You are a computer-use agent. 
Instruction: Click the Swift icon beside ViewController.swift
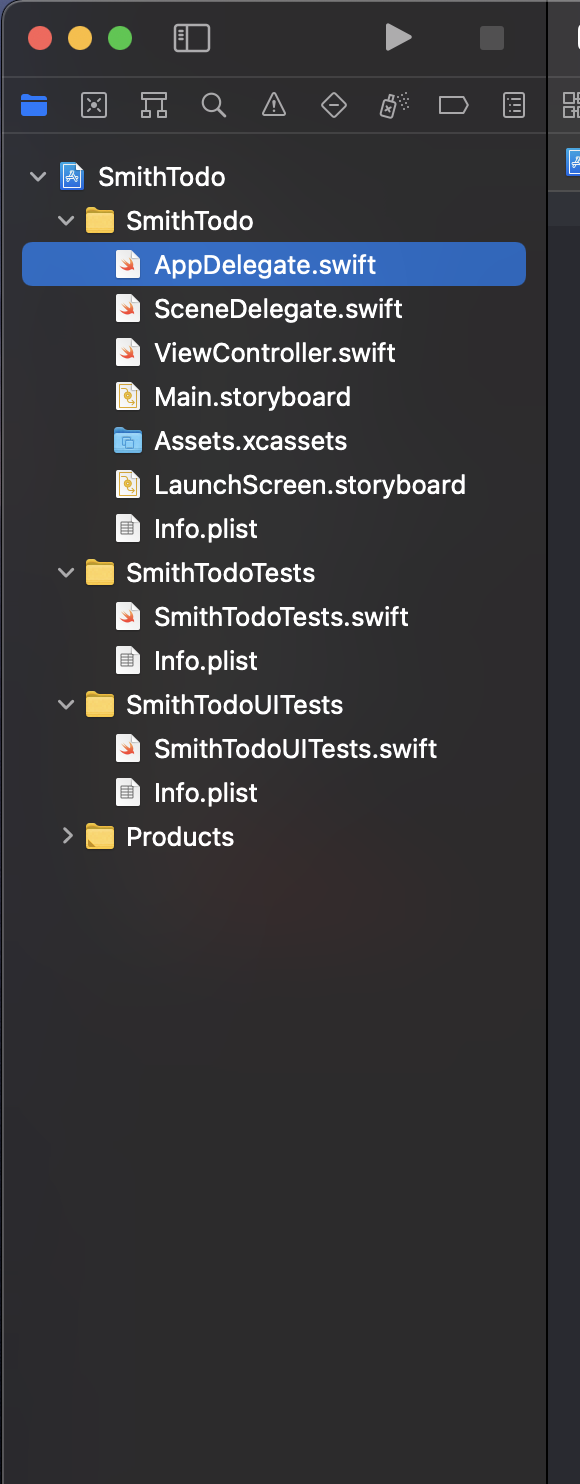[128, 353]
